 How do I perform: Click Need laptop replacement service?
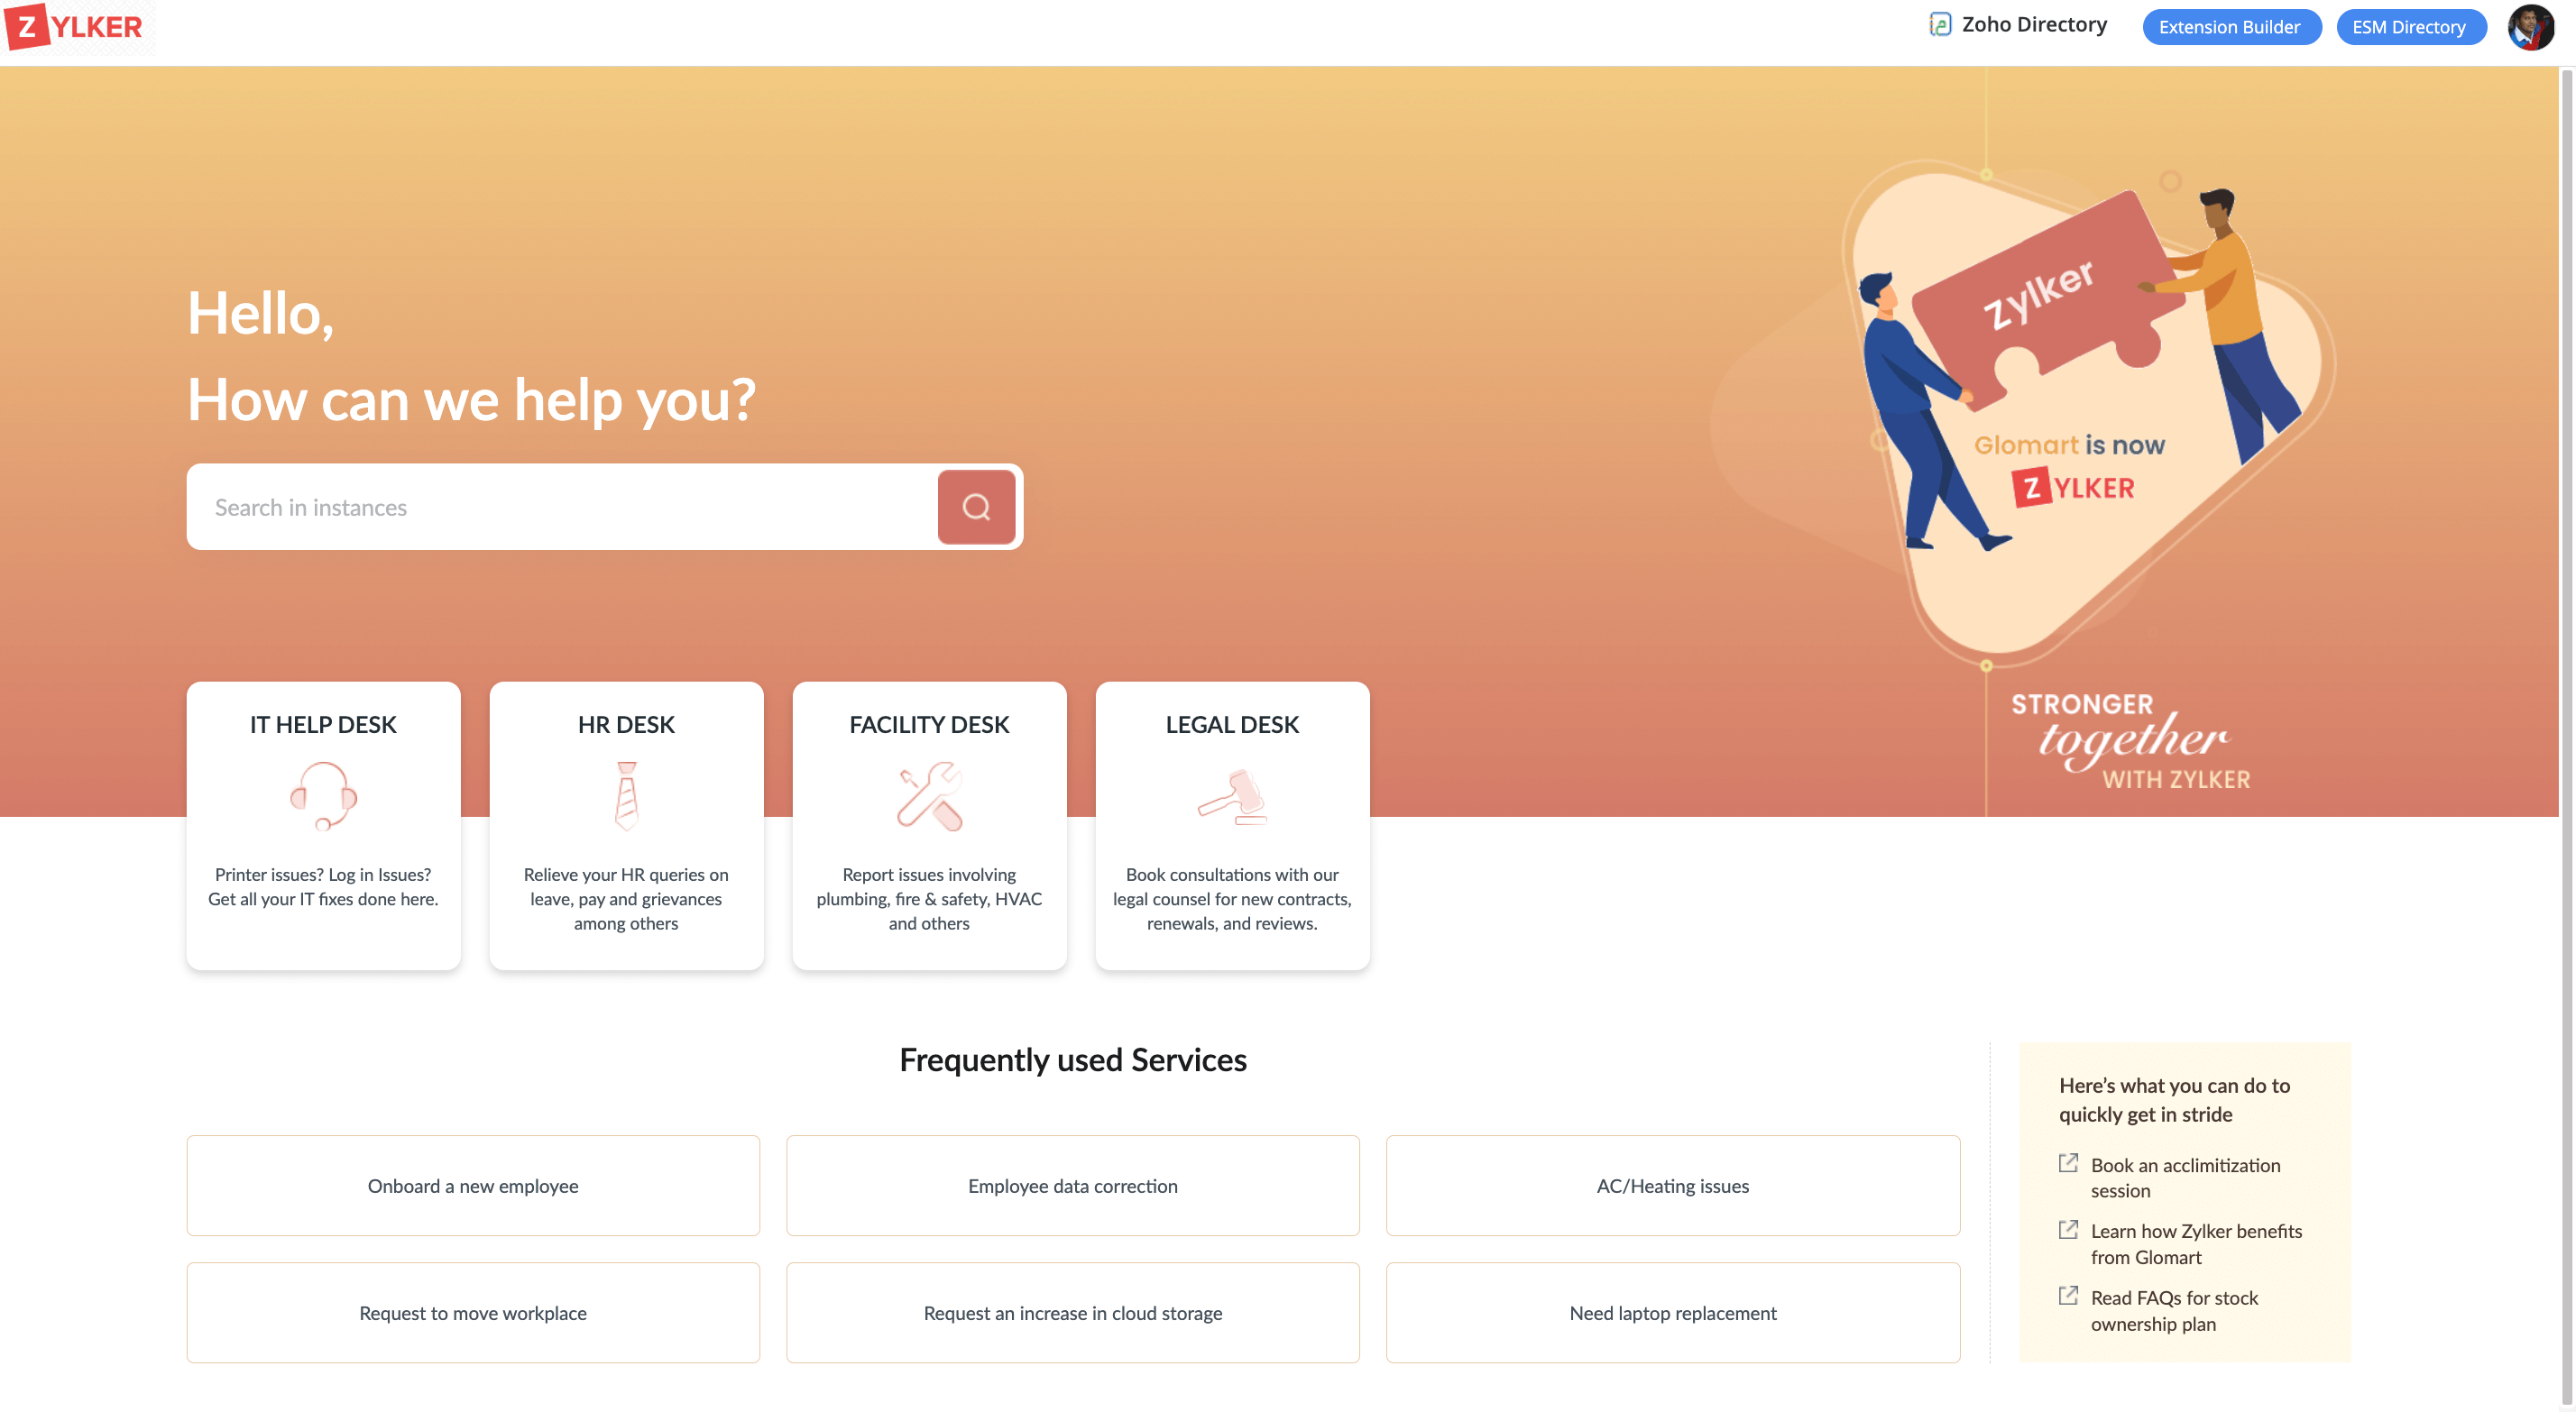pyautogui.click(x=1671, y=1313)
